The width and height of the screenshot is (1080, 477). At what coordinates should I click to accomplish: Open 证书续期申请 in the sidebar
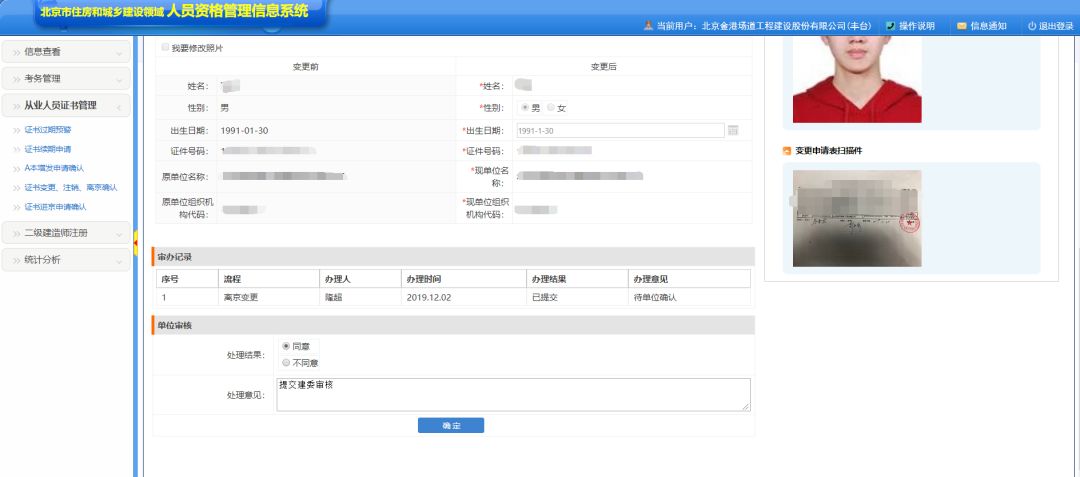coord(47,149)
